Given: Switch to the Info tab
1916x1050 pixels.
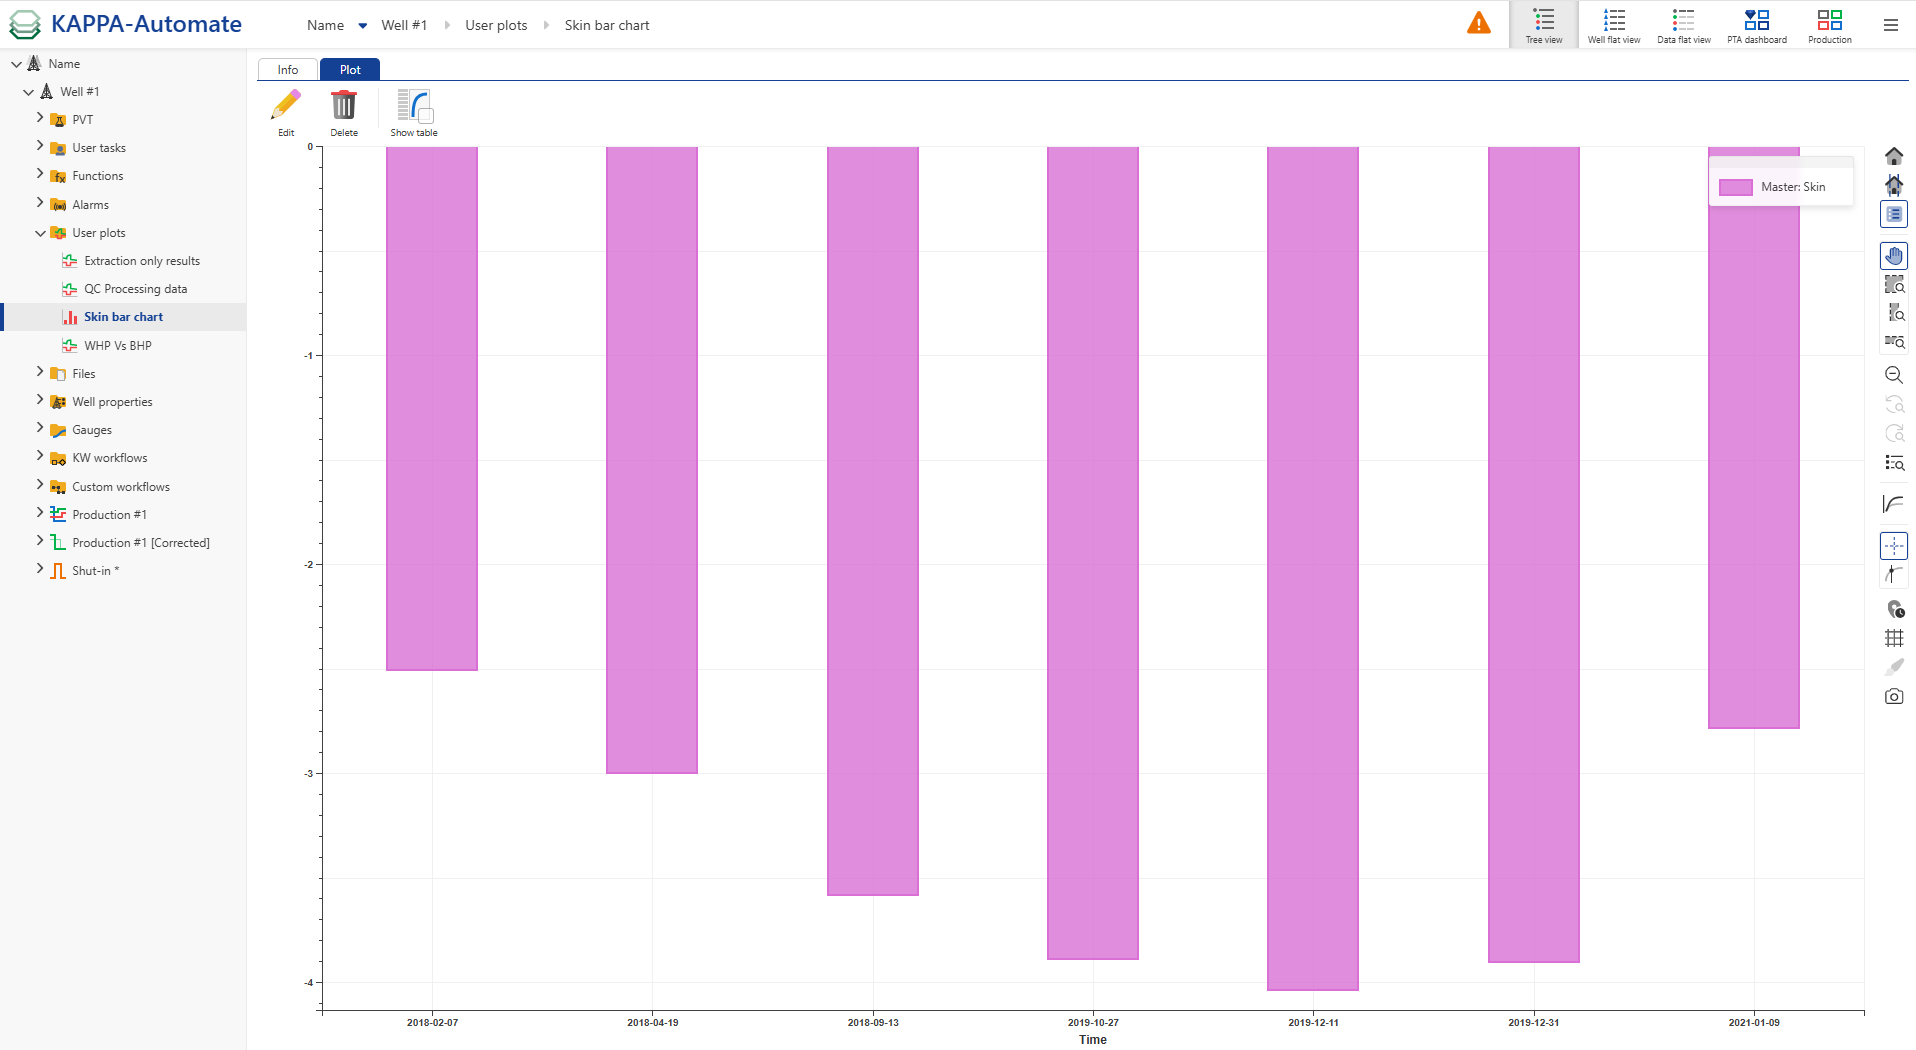Looking at the screenshot, I should coord(287,69).
